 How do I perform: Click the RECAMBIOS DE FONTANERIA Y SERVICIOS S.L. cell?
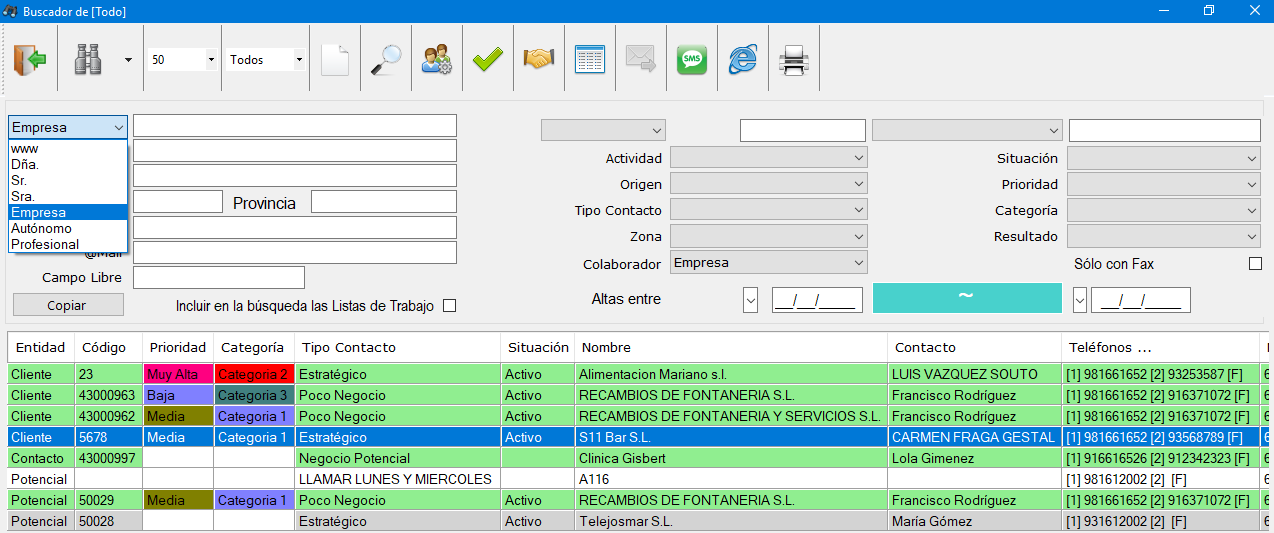pyautogui.click(x=731, y=416)
